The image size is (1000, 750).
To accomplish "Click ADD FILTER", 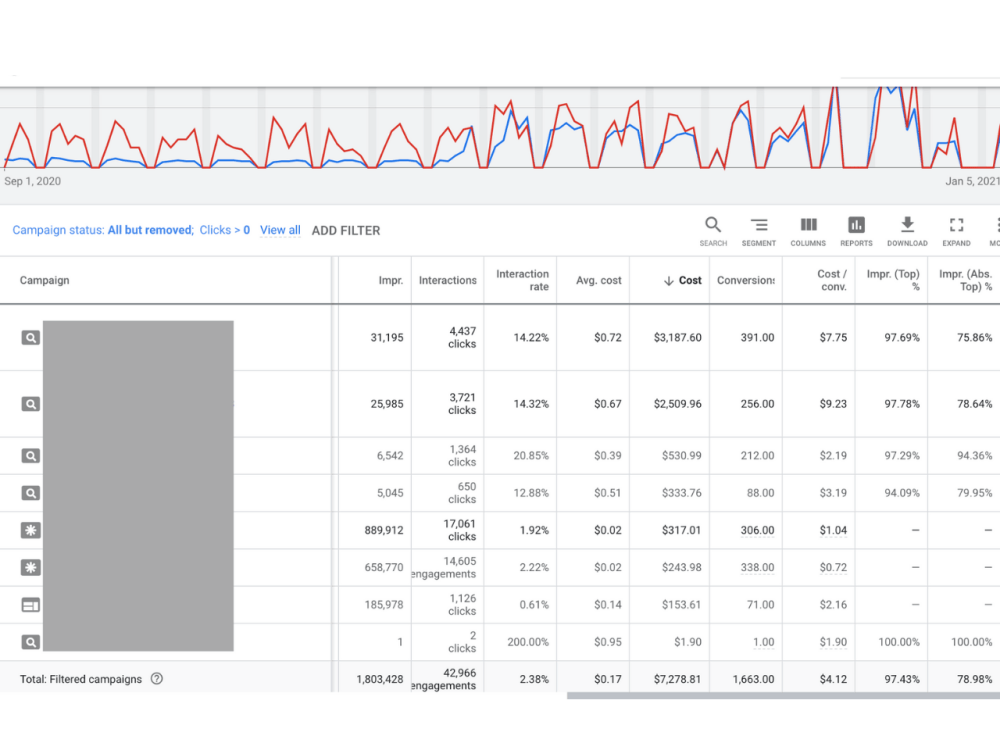I will (x=346, y=231).
